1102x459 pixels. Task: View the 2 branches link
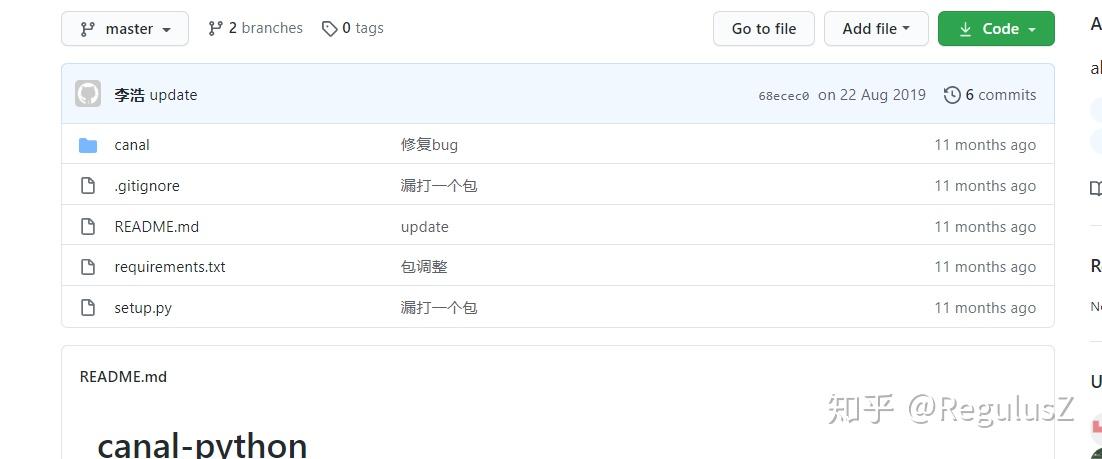[255, 29]
